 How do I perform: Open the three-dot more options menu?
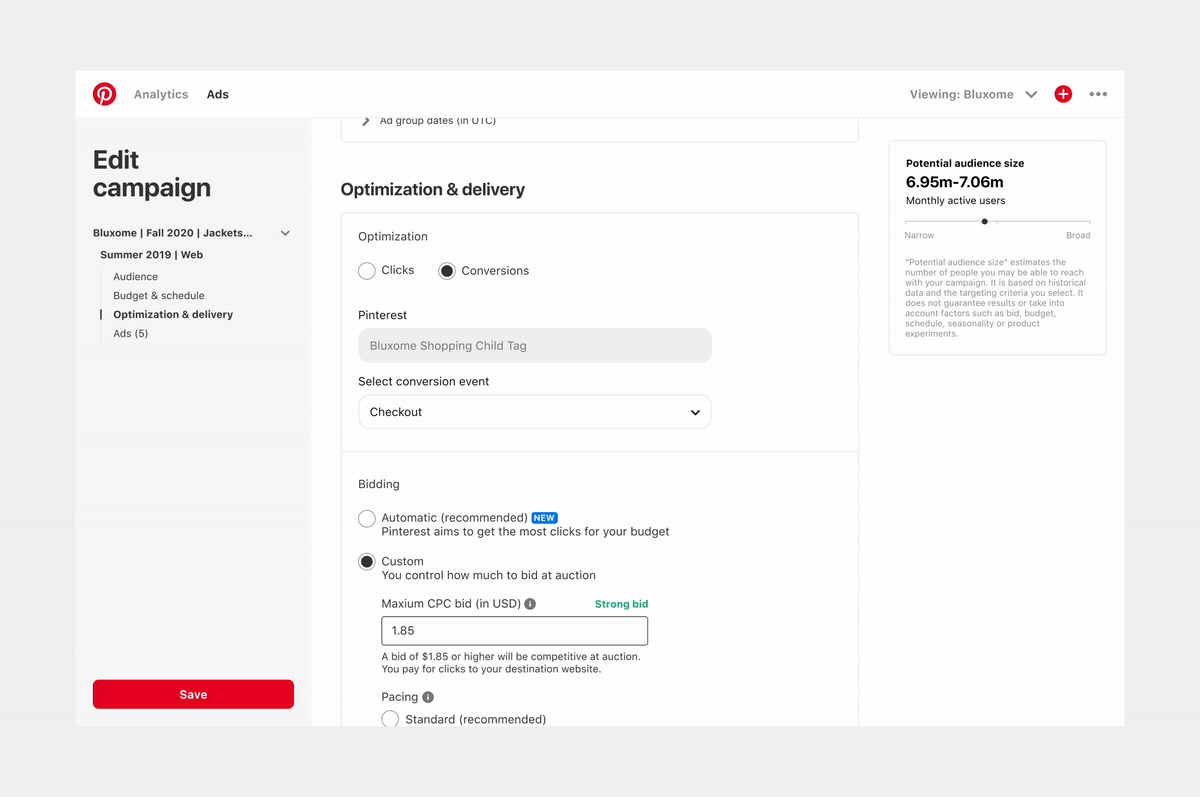(x=1098, y=94)
